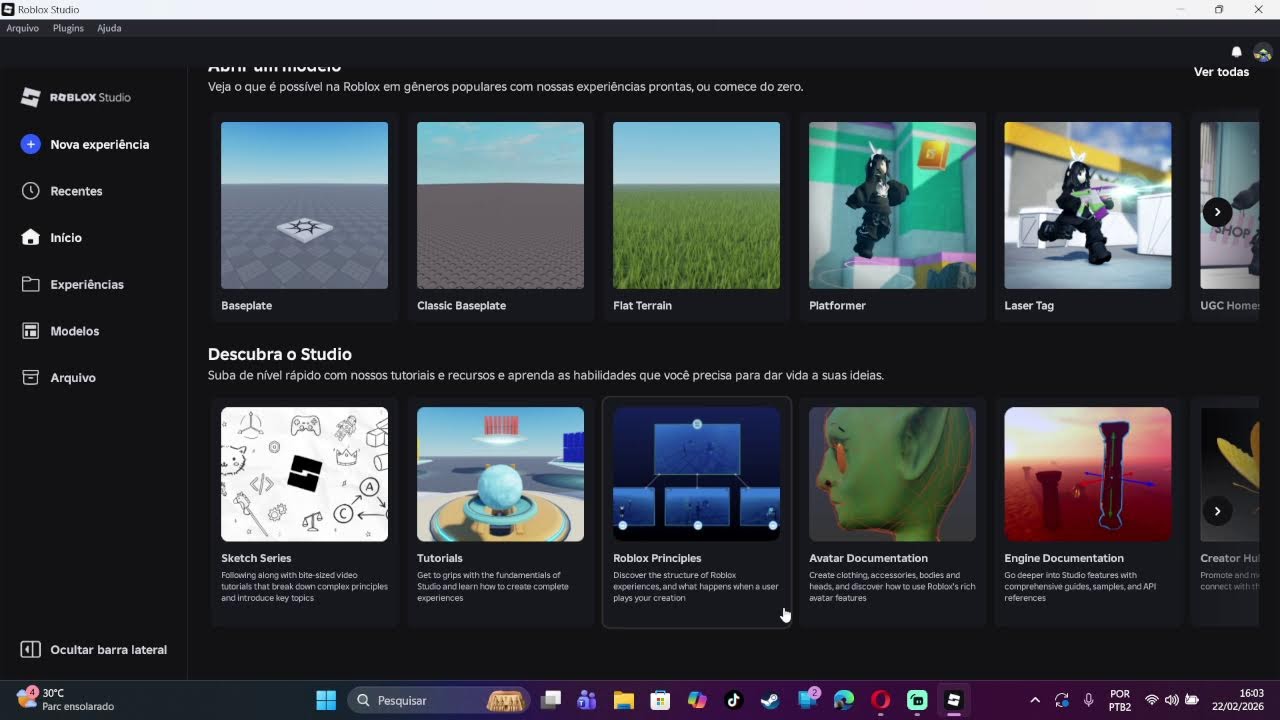Open TikTok from the taskbar
This screenshot has width=1280, height=720.
733,700
